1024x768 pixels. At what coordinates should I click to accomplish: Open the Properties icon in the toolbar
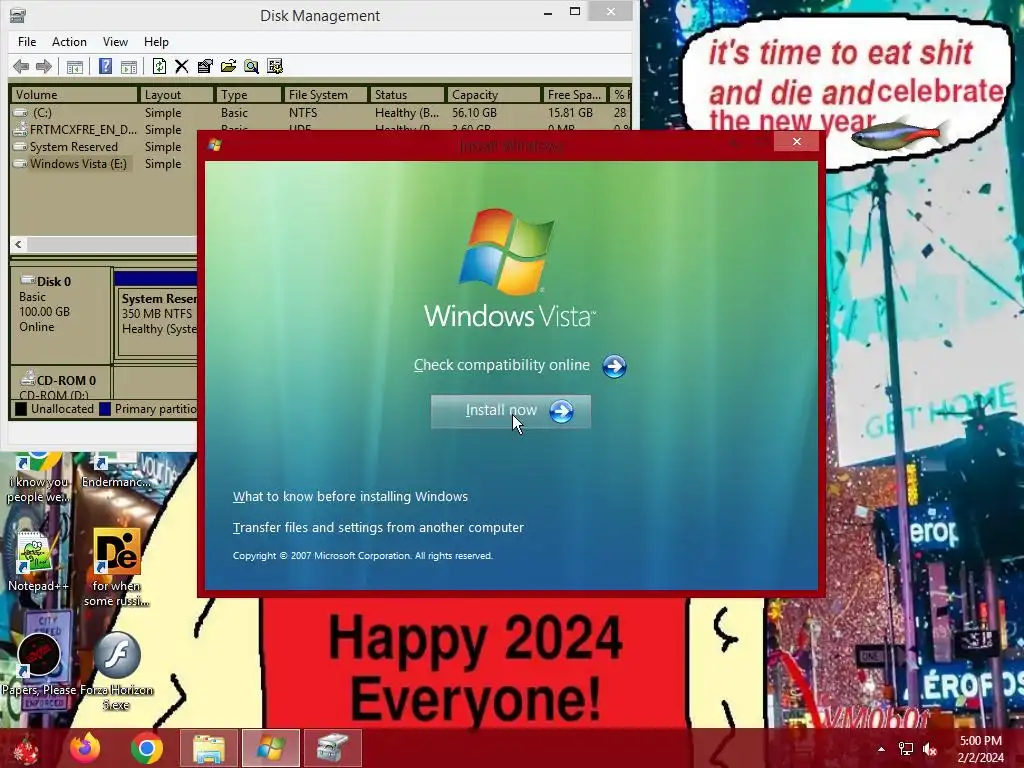pyautogui.click(x=205, y=66)
